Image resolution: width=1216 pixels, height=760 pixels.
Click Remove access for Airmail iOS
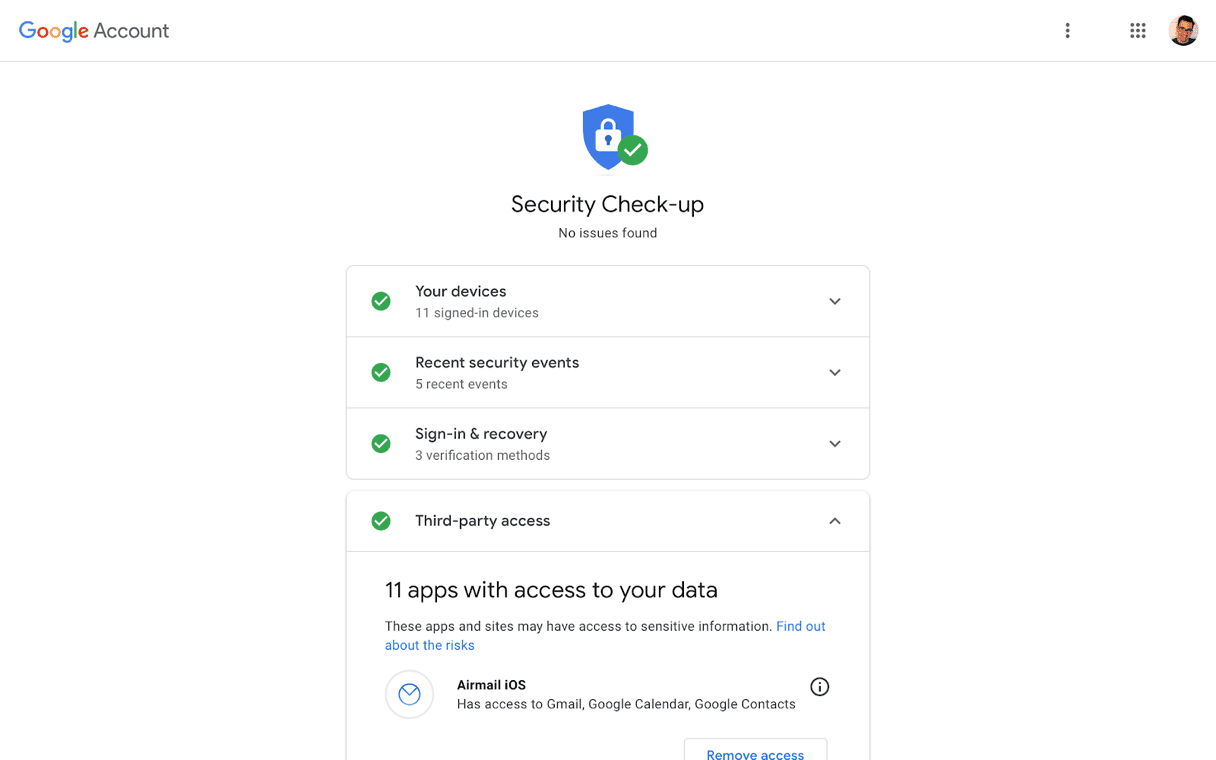(755, 753)
